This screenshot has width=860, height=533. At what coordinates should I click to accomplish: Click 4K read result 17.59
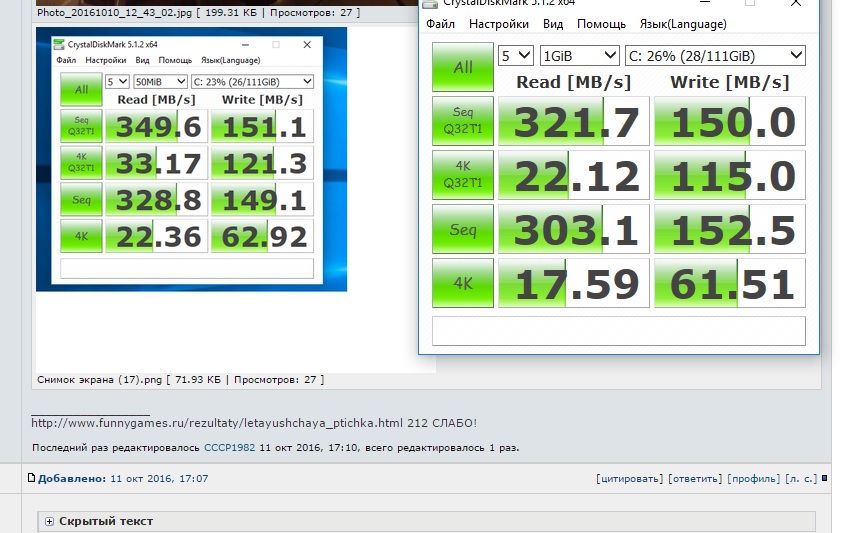(x=574, y=283)
